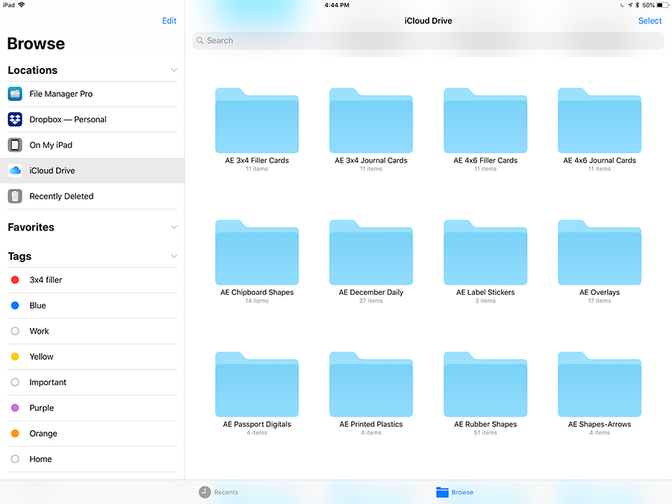Tap the battery indicator in status bar

pyautogui.click(x=662, y=5)
